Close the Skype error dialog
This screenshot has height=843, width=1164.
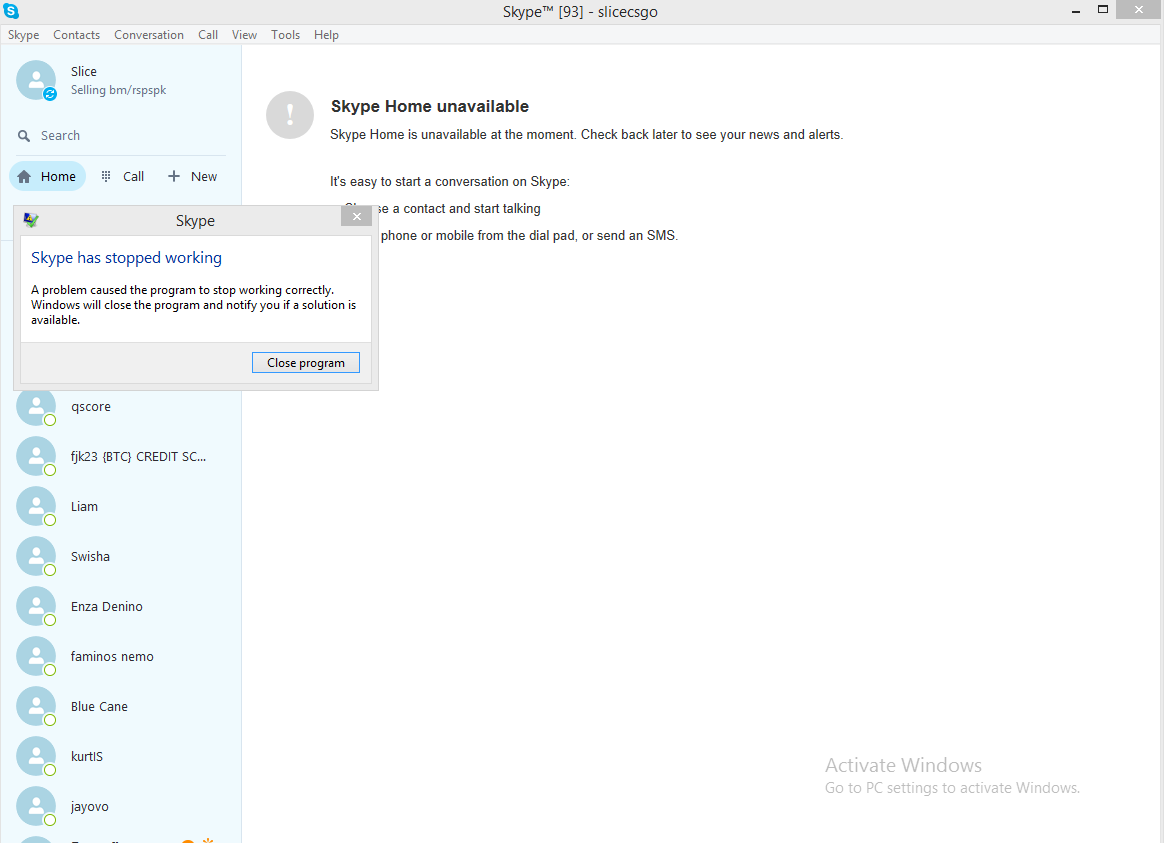357,217
